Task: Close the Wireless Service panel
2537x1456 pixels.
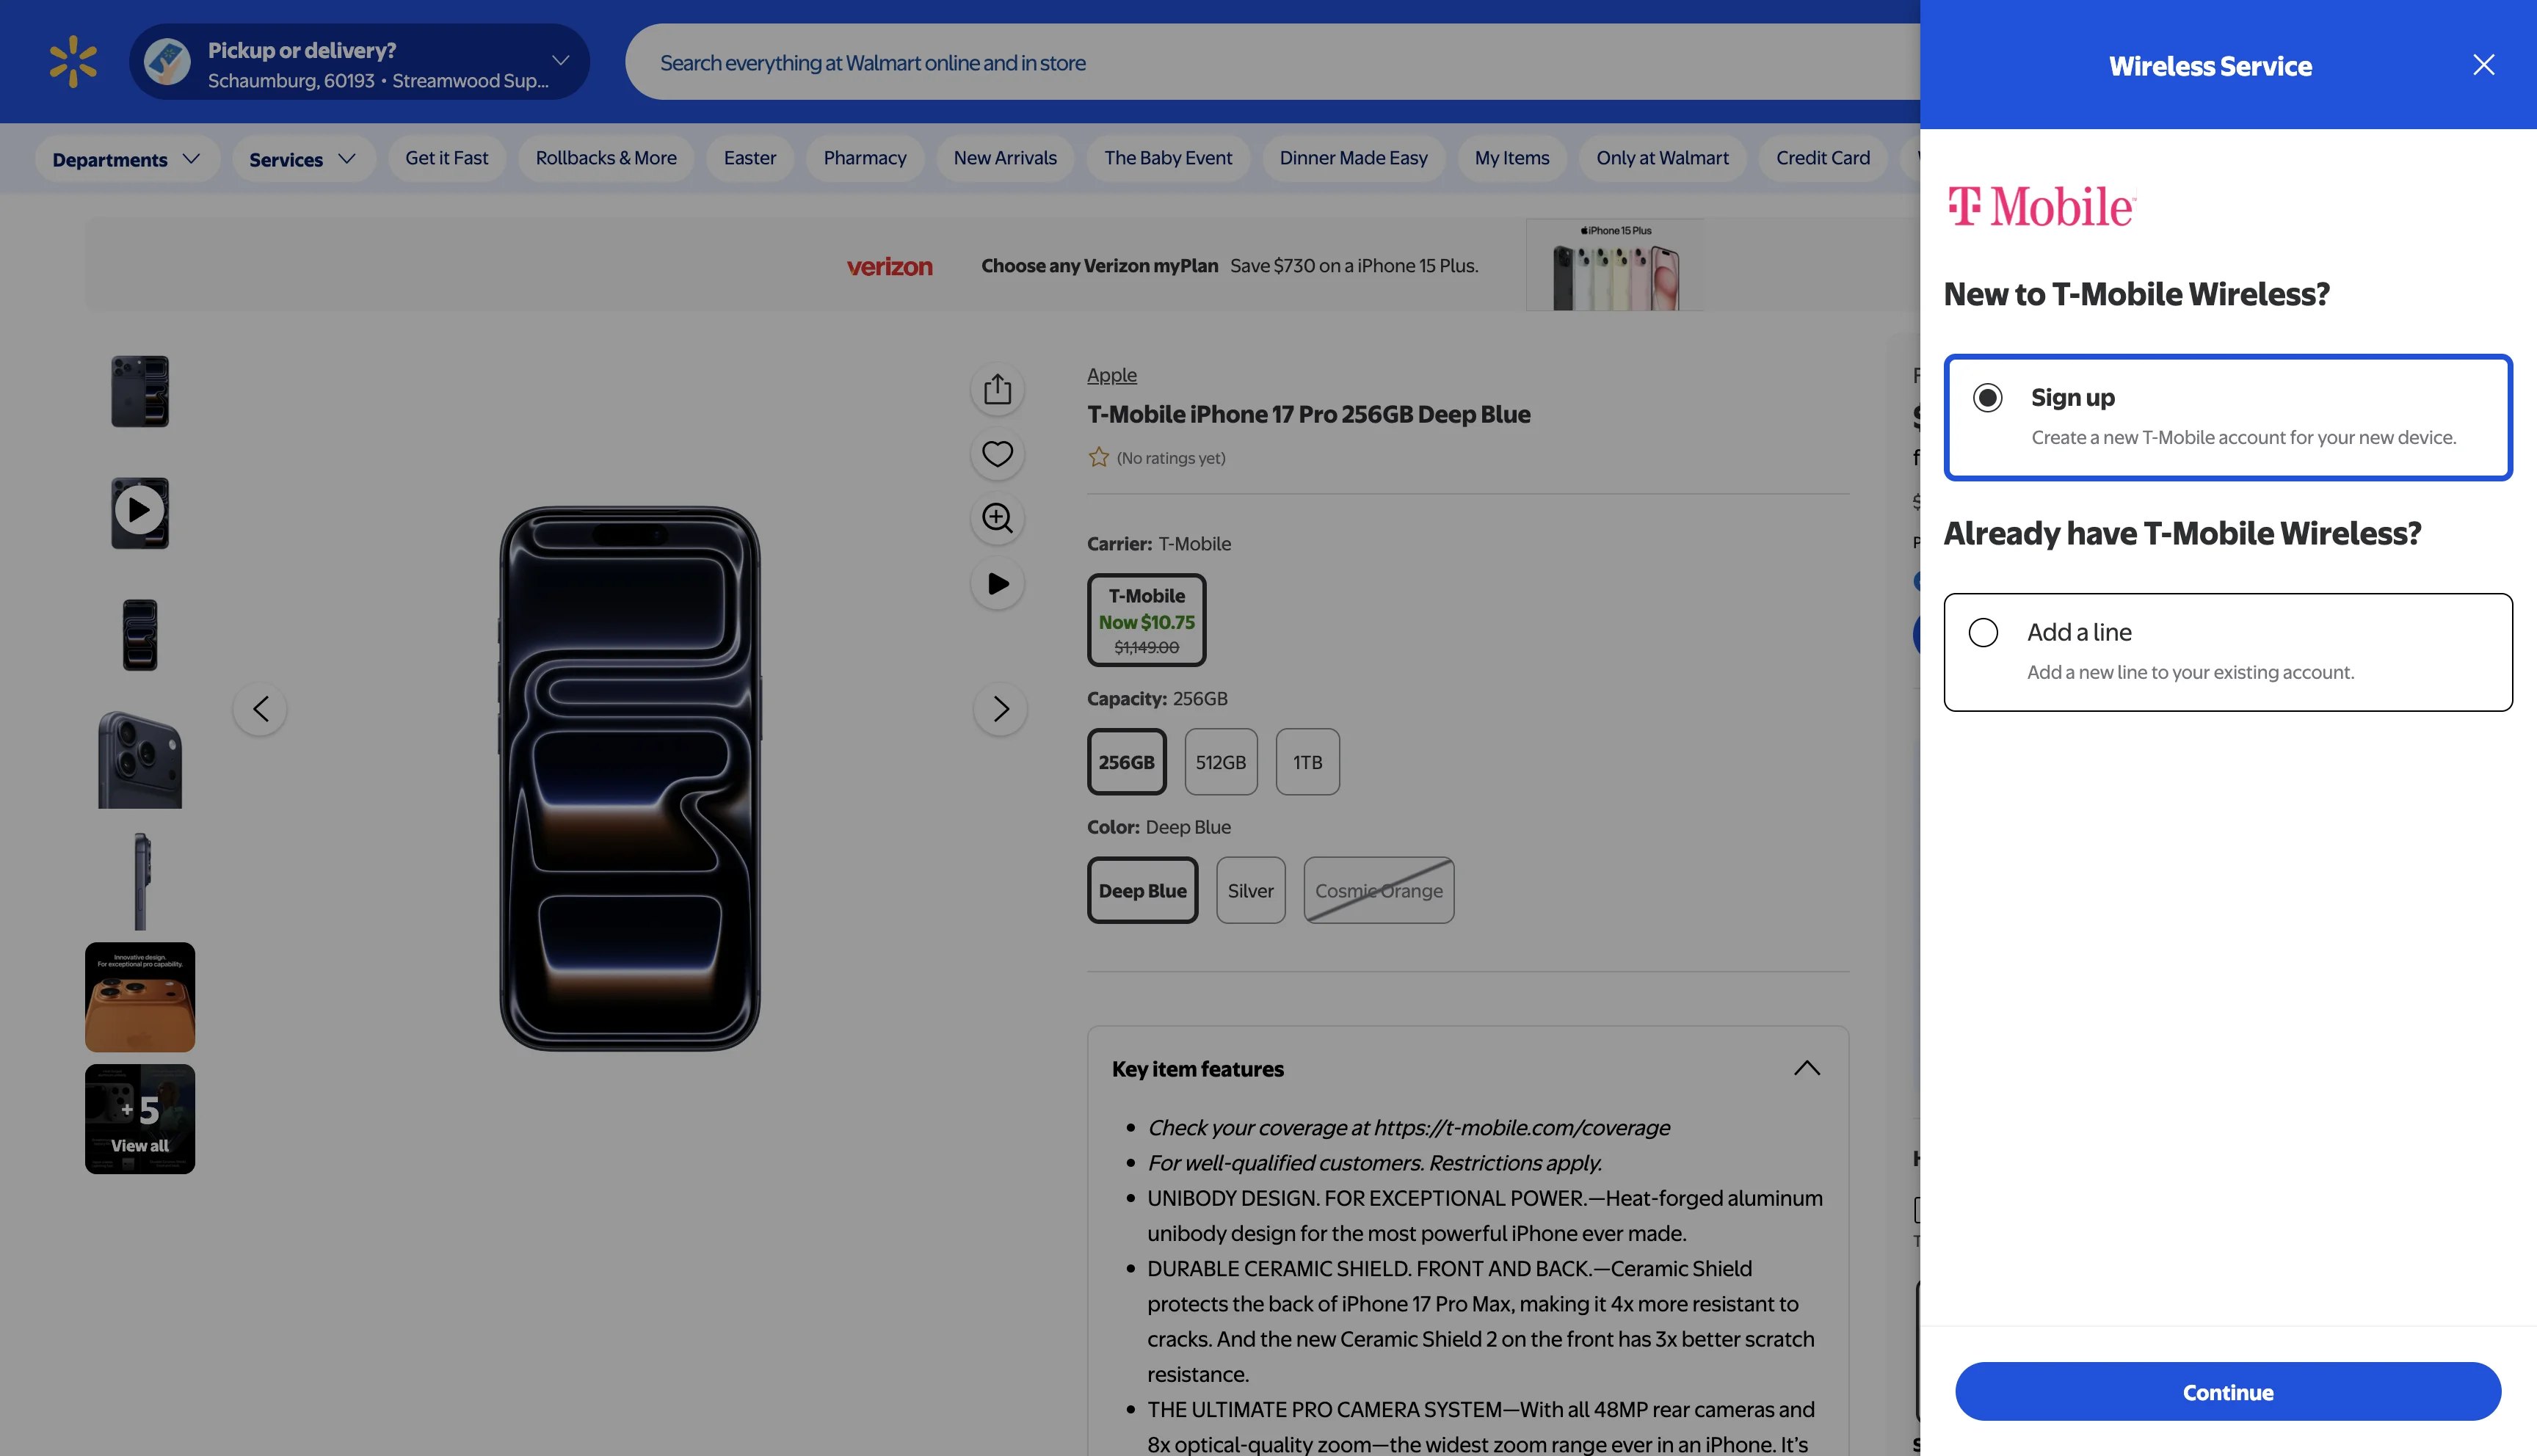Action: click(x=2483, y=65)
